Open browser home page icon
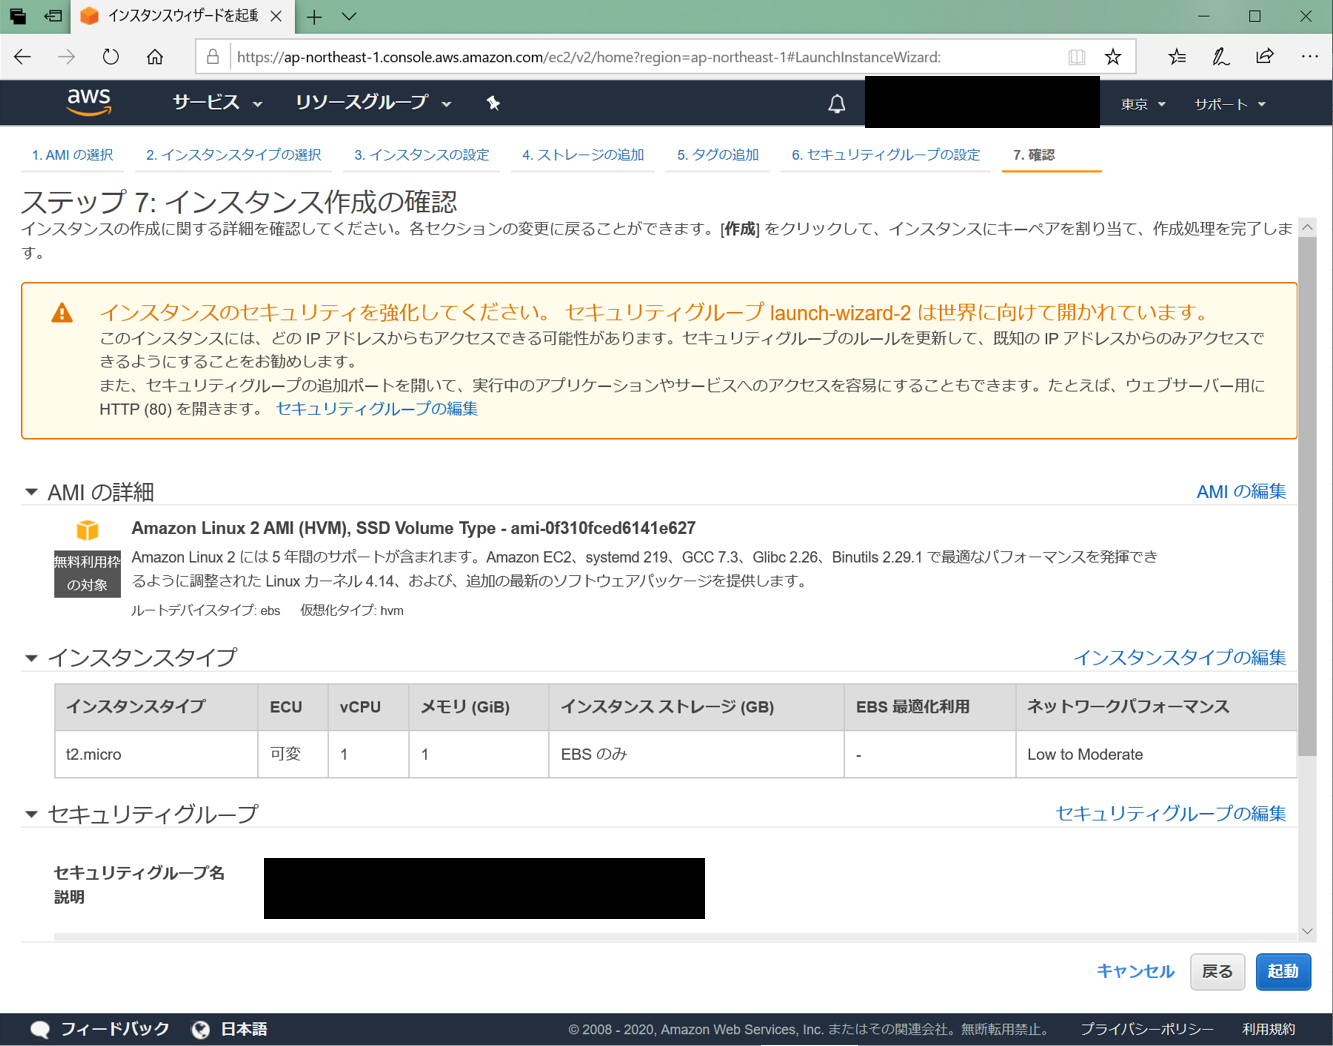The height and width of the screenshot is (1046, 1333). (155, 57)
